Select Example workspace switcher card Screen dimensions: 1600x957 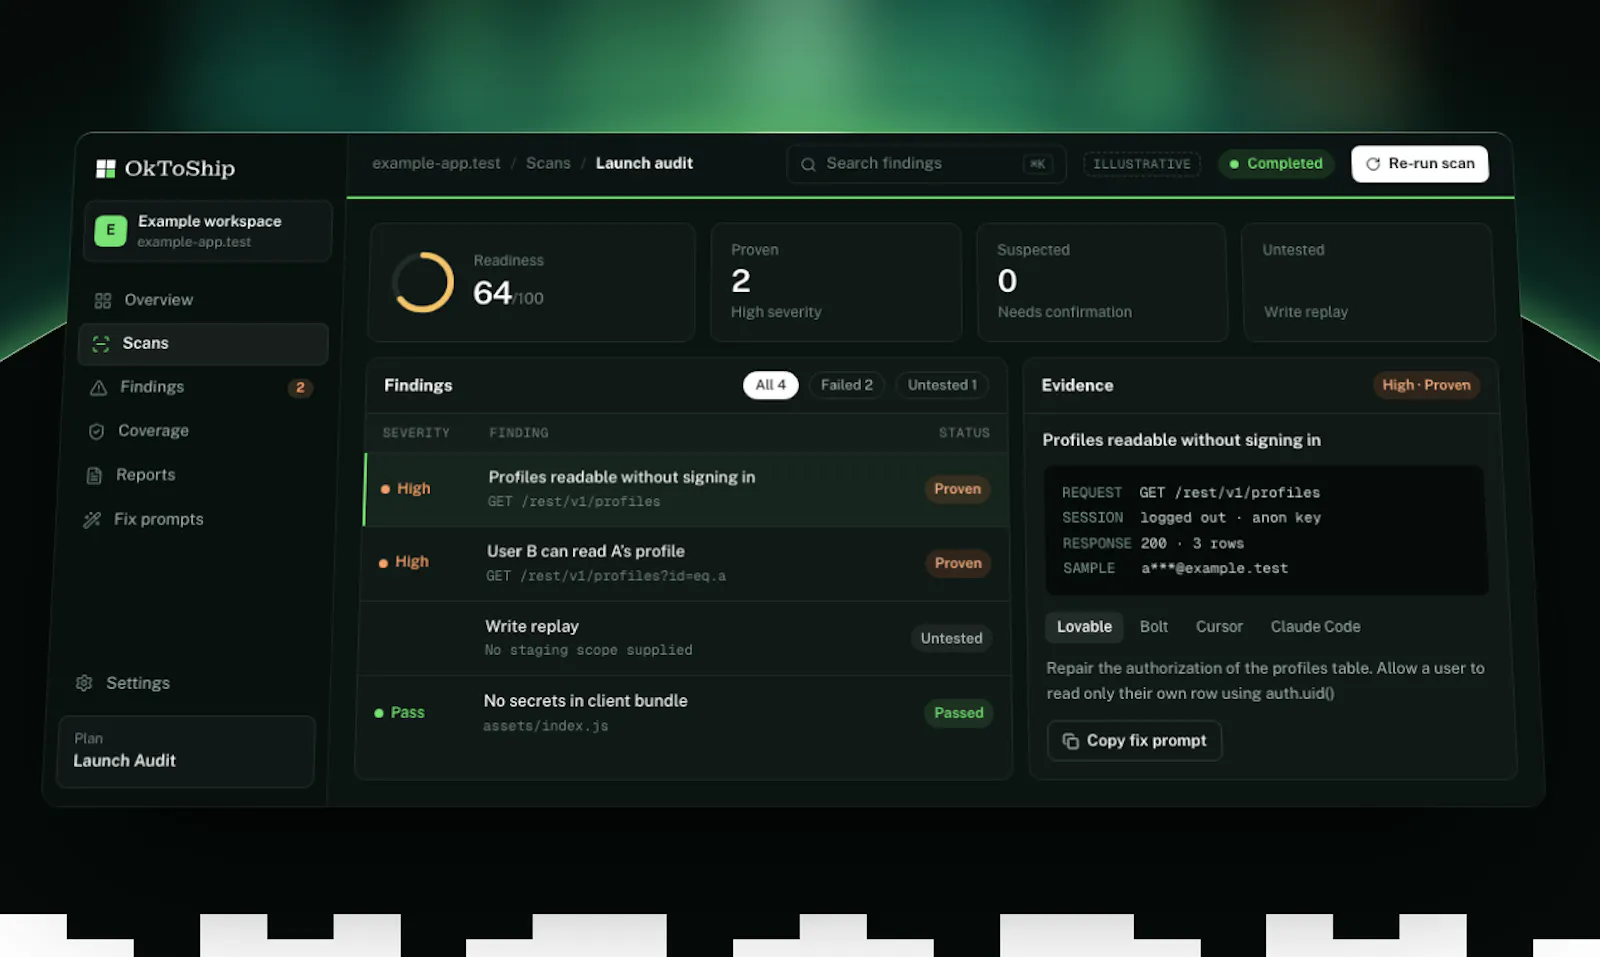pyautogui.click(x=208, y=231)
